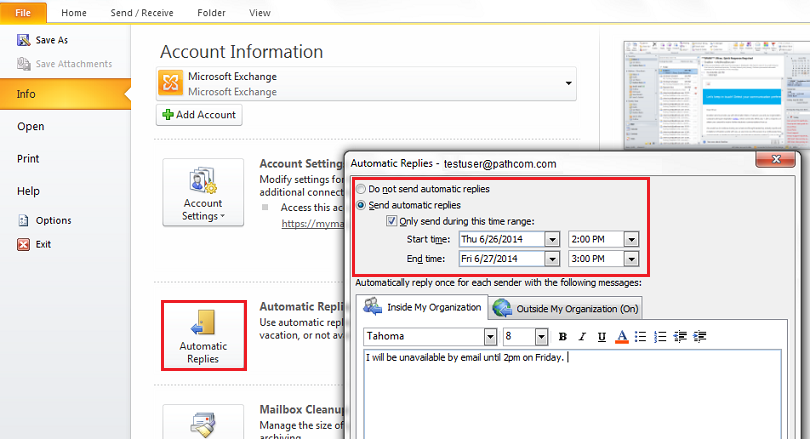Decrease indent in reply message
810x439 pixels.
(680, 337)
